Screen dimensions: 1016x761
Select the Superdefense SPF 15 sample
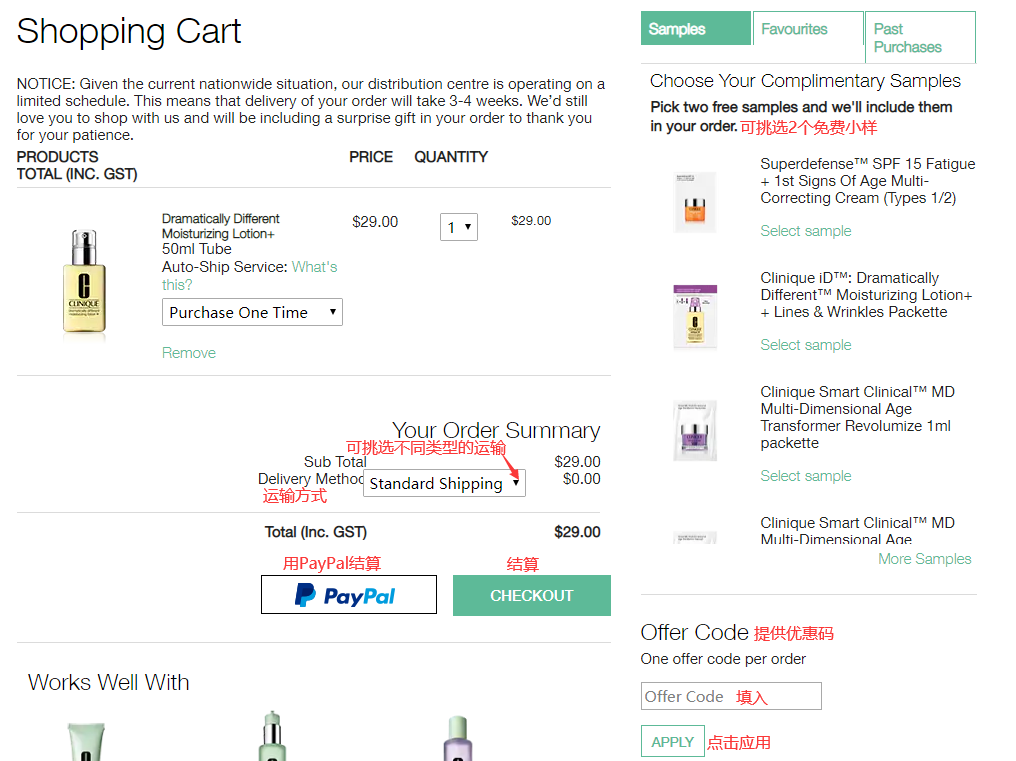click(806, 231)
